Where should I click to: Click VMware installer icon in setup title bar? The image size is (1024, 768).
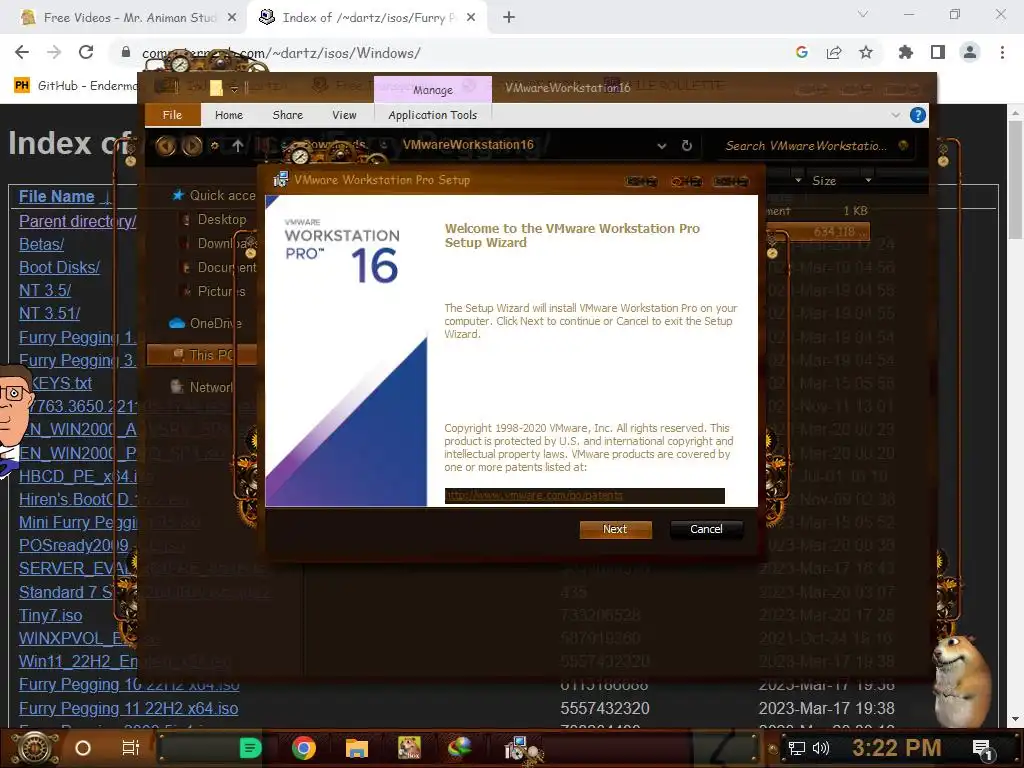(280, 180)
